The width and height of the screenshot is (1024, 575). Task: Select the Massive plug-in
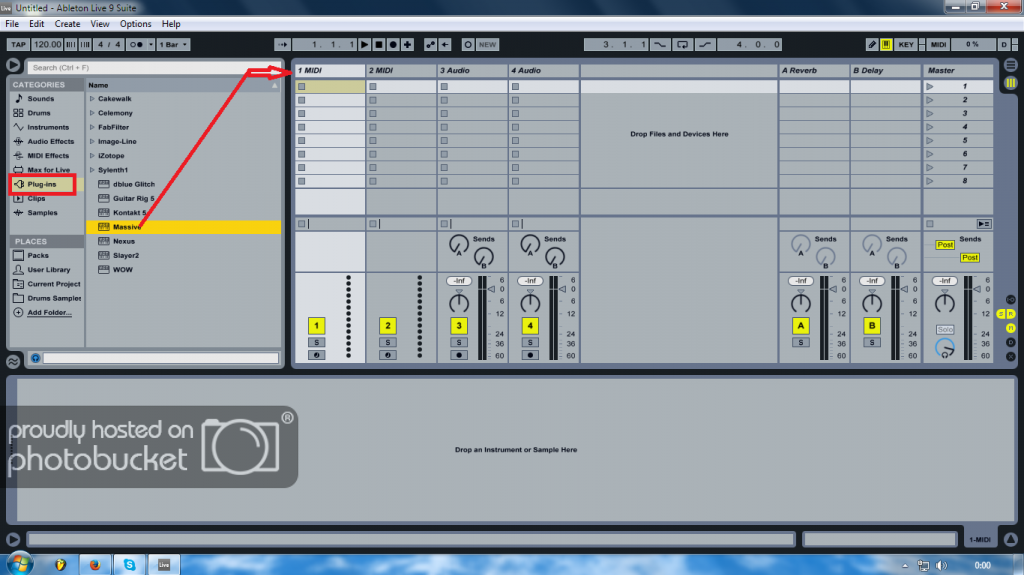[127, 227]
